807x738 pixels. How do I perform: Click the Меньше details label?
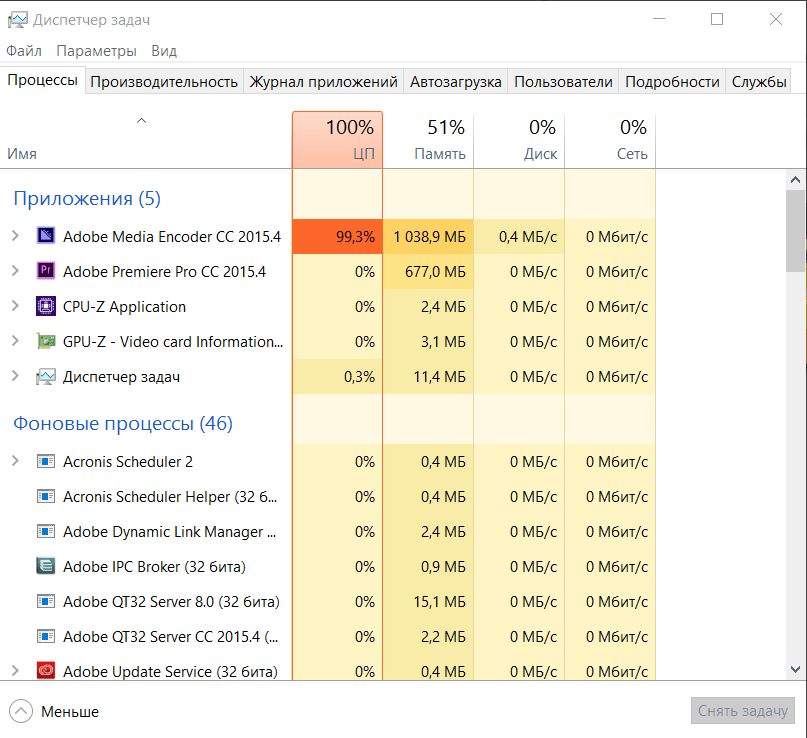pyautogui.click(x=70, y=712)
